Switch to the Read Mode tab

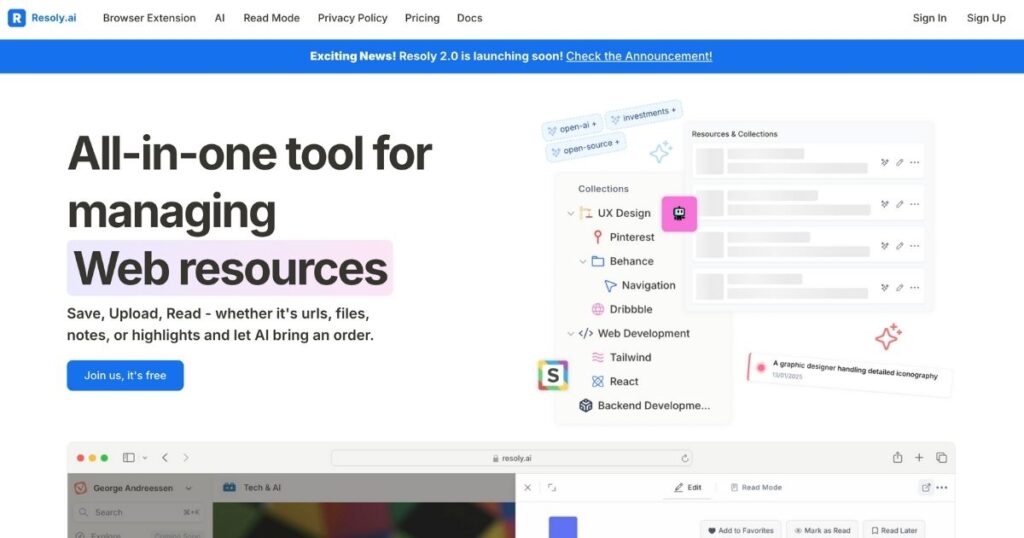coord(756,488)
